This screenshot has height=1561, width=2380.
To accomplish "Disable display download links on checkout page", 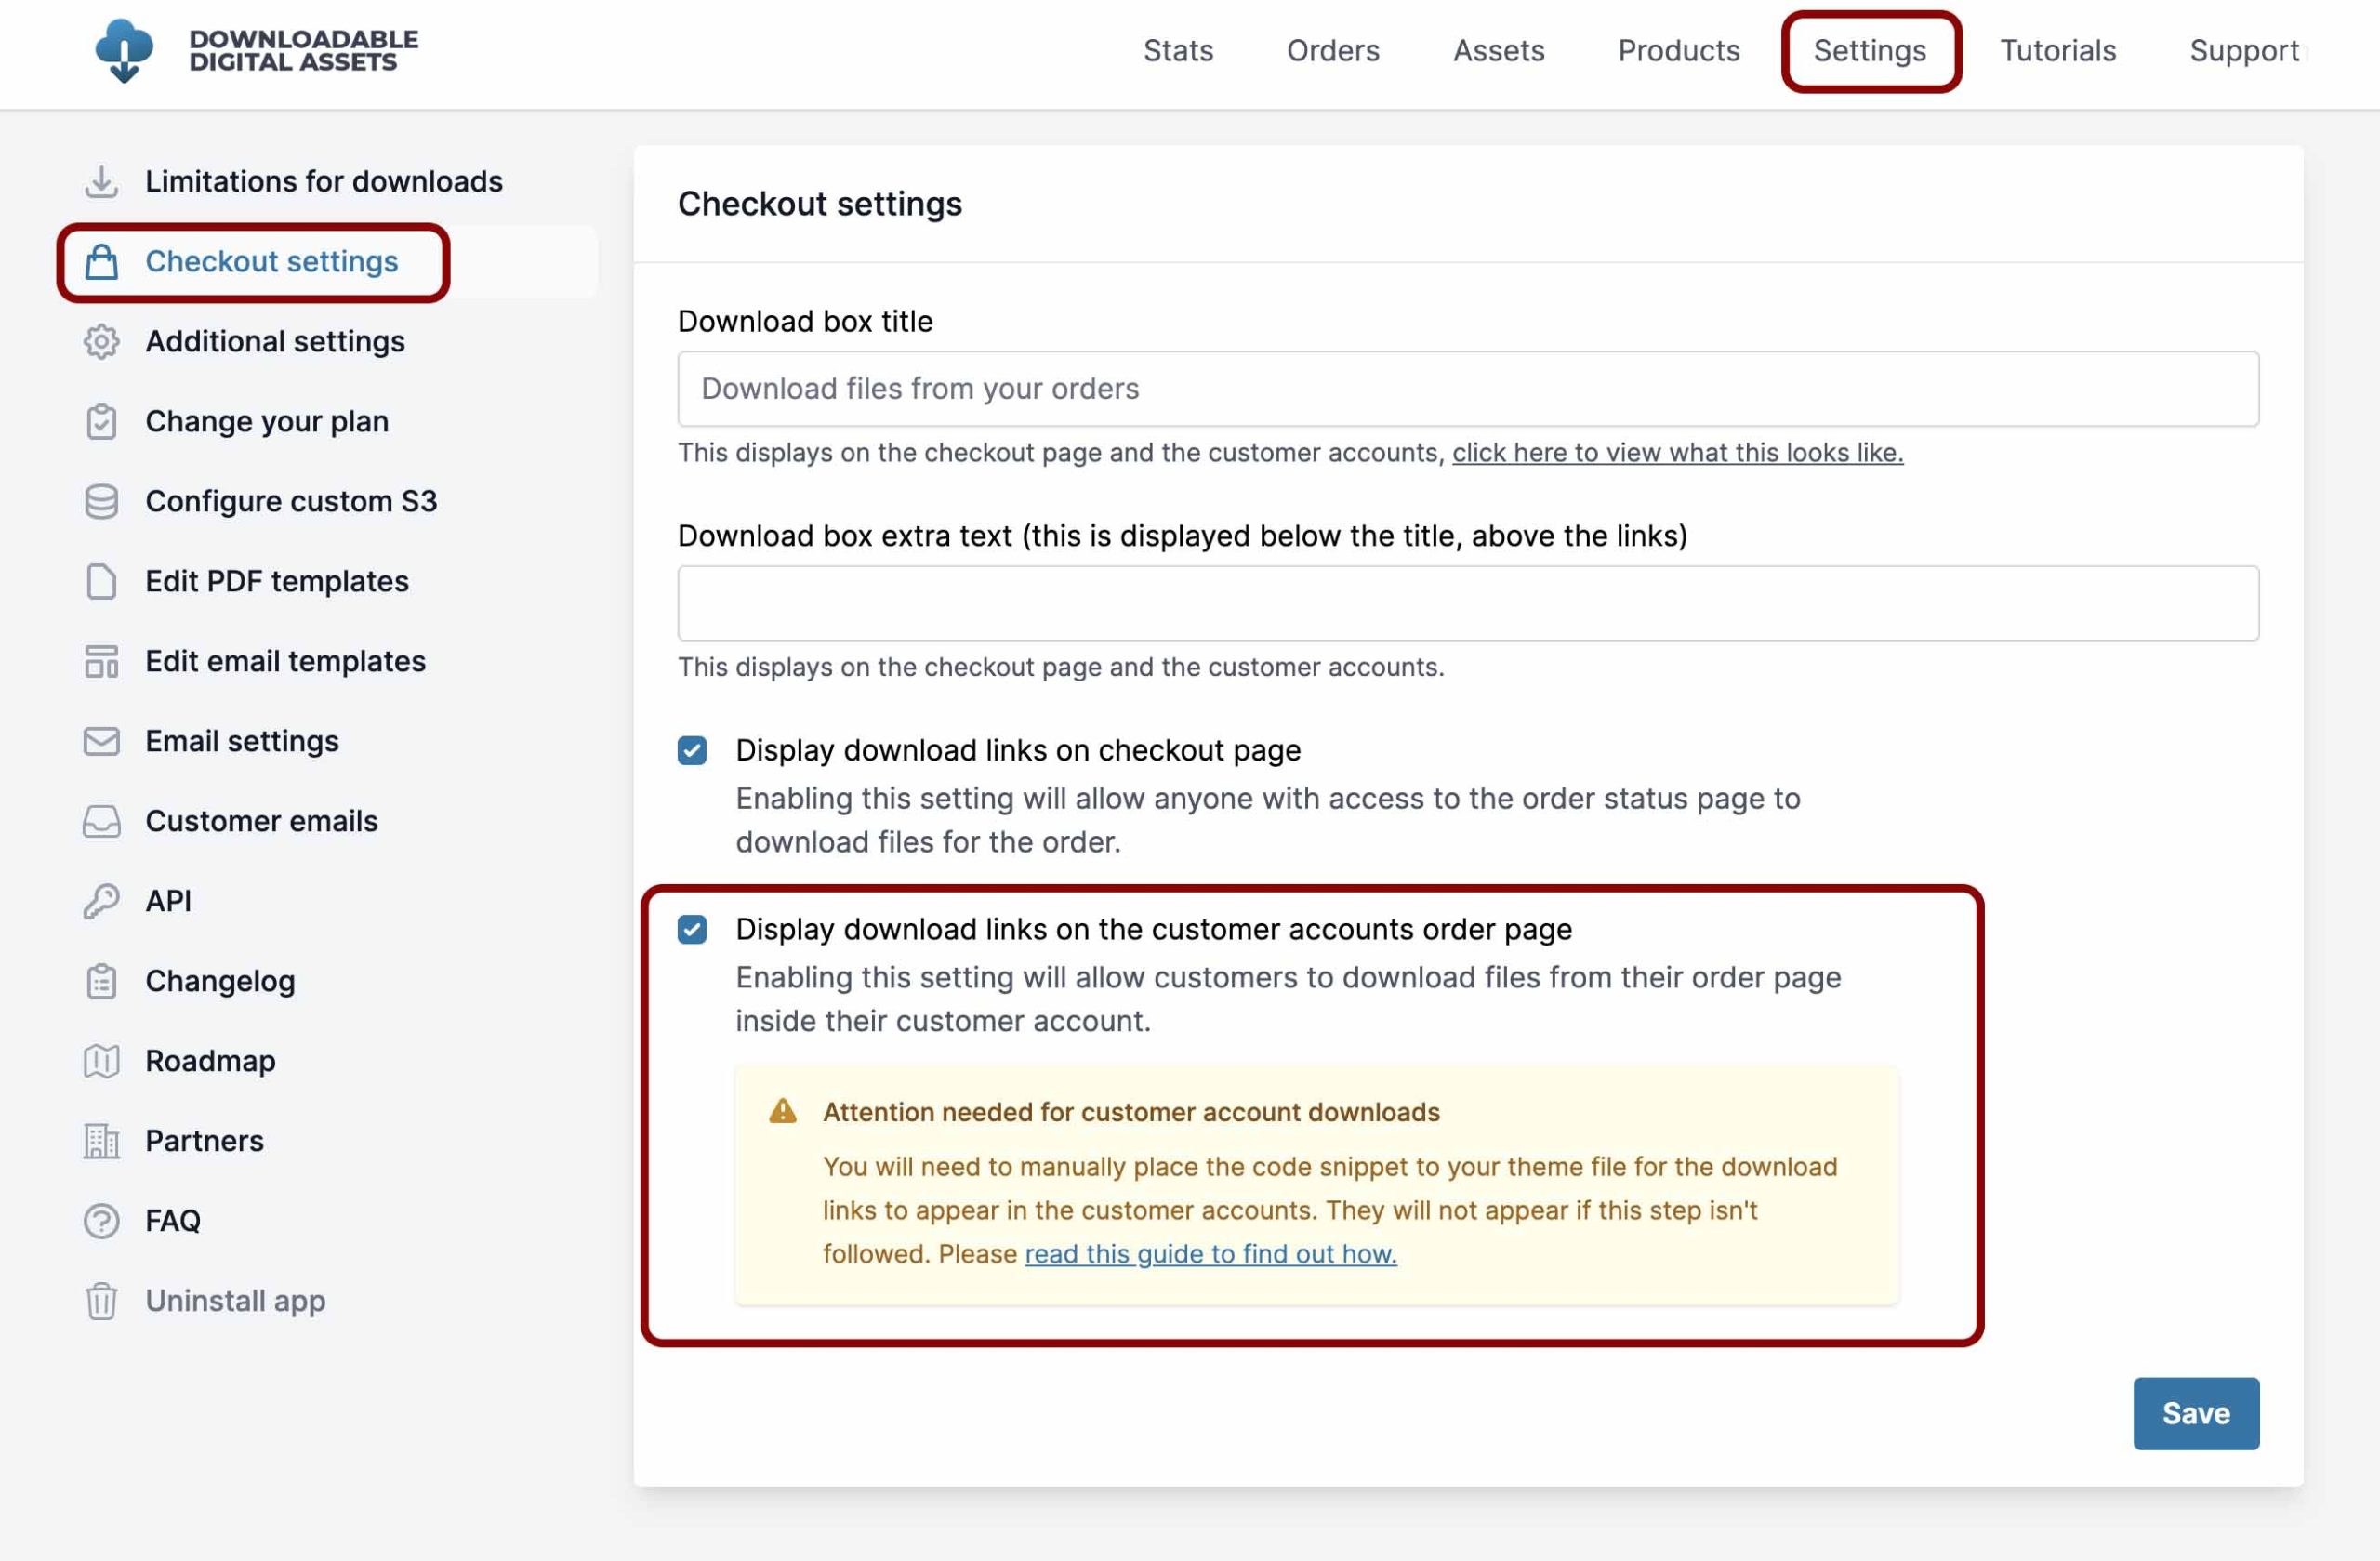I will coord(692,750).
